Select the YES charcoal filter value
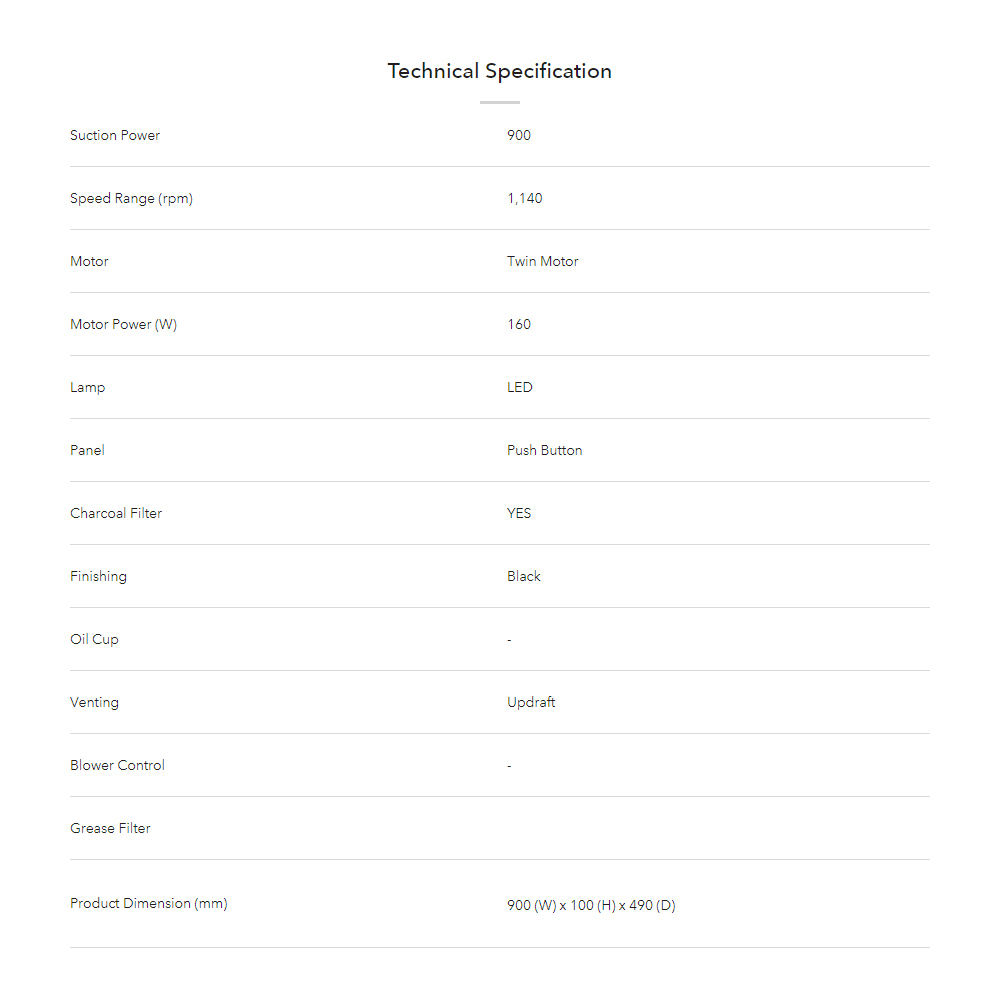This screenshot has height=1000, width=1000. click(519, 513)
